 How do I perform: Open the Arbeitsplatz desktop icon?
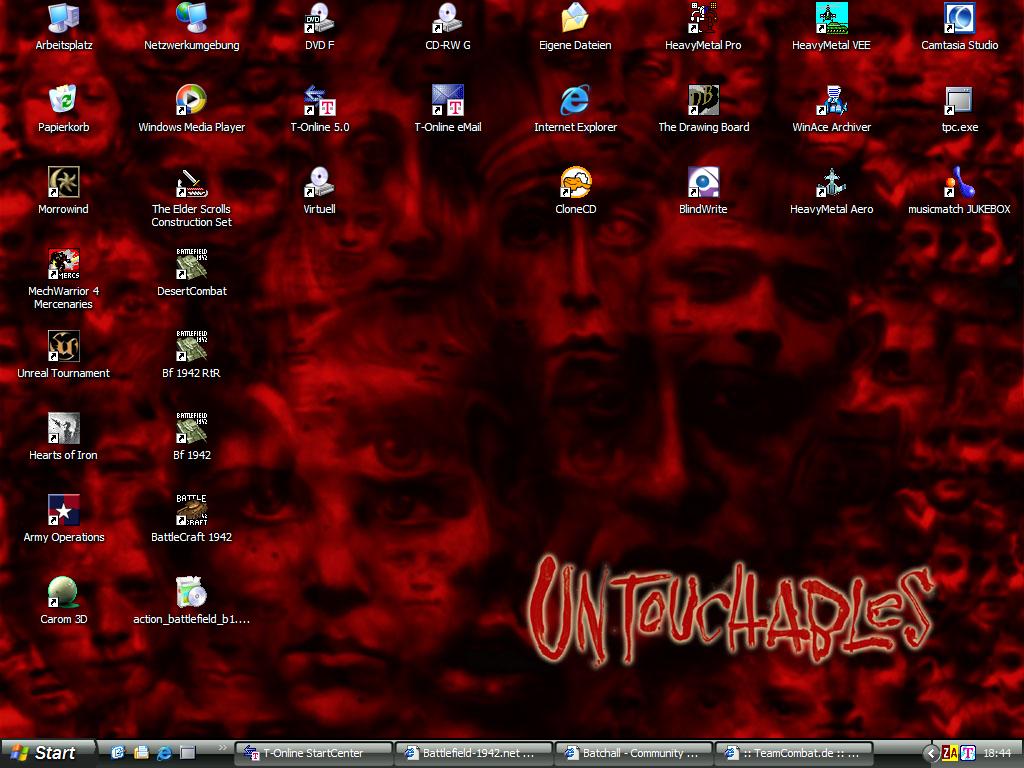pos(63,26)
